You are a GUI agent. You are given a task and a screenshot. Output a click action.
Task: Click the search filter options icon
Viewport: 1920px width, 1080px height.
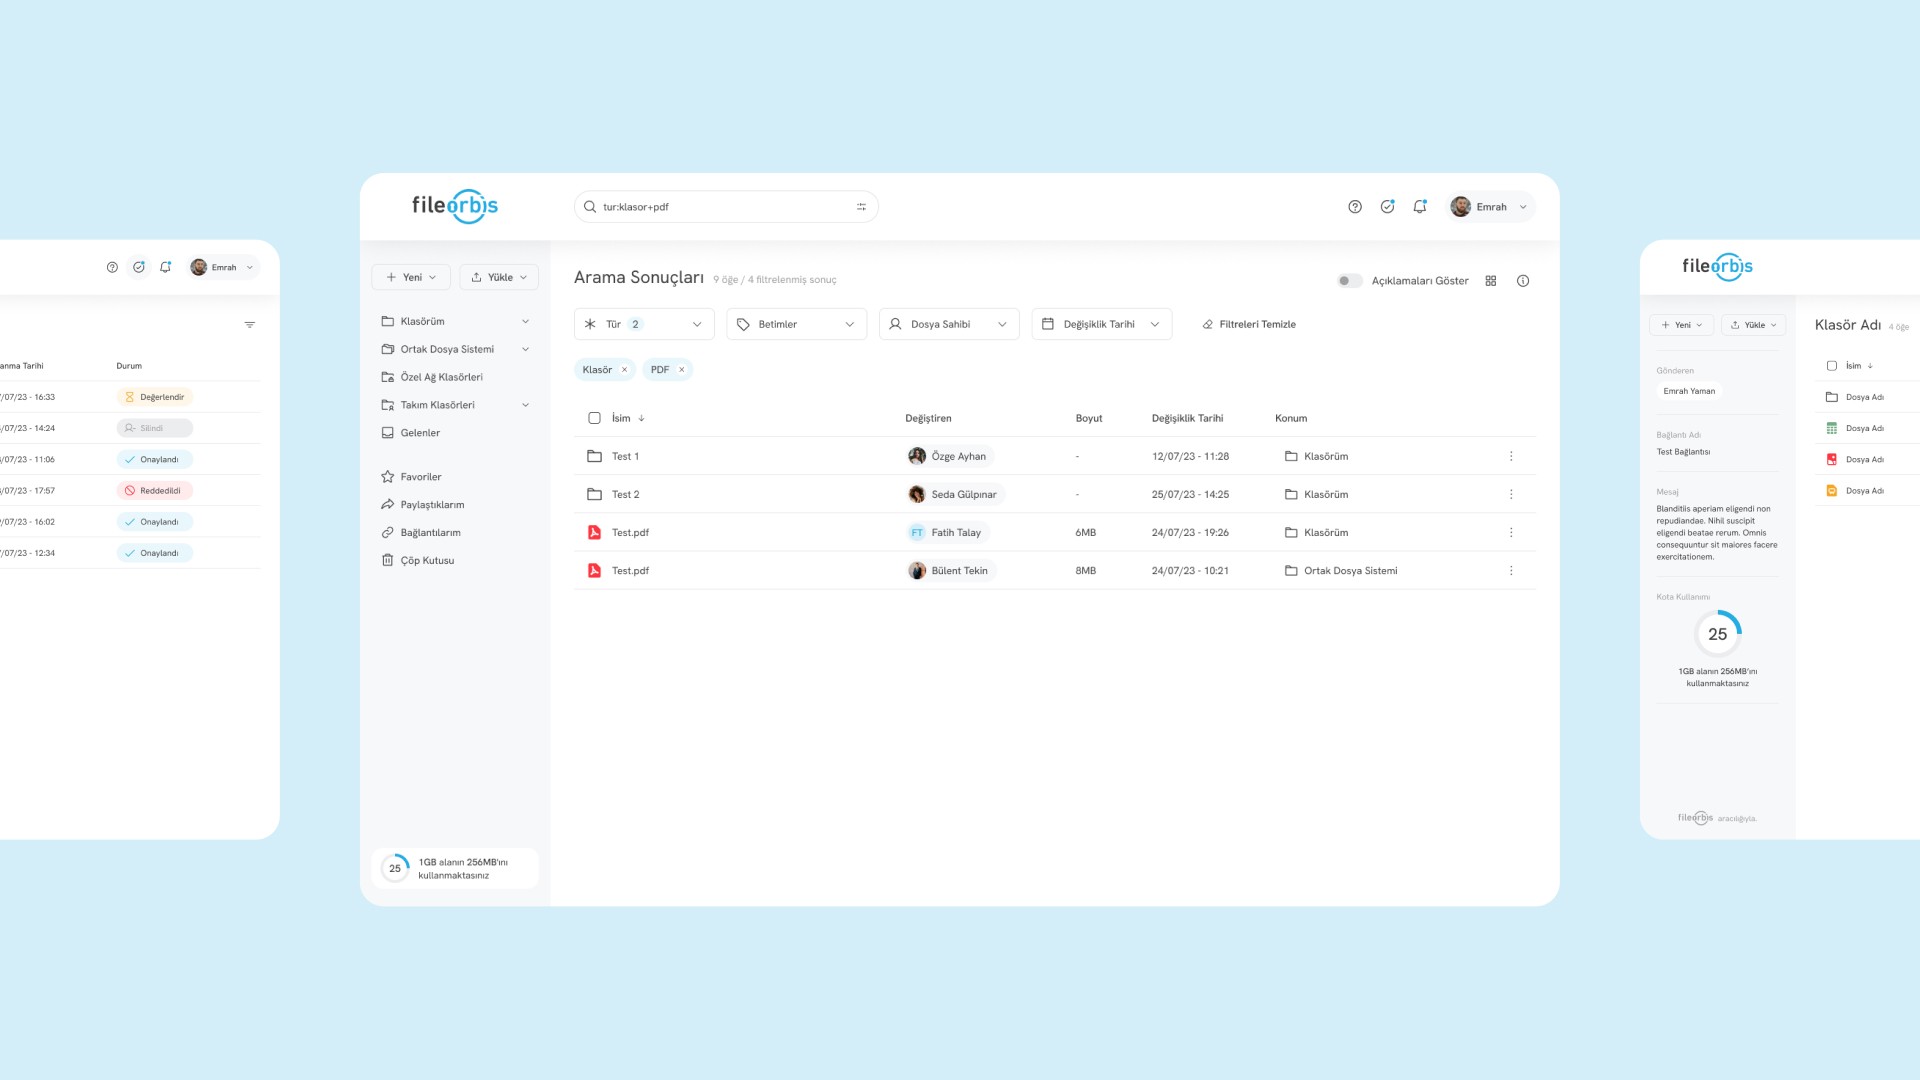pyautogui.click(x=861, y=207)
